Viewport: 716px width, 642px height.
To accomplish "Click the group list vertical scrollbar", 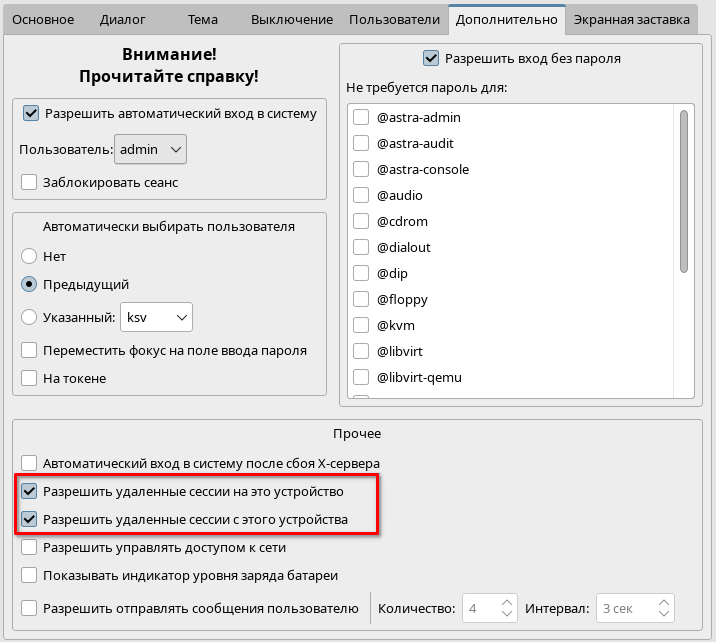I will (x=684, y=190).
